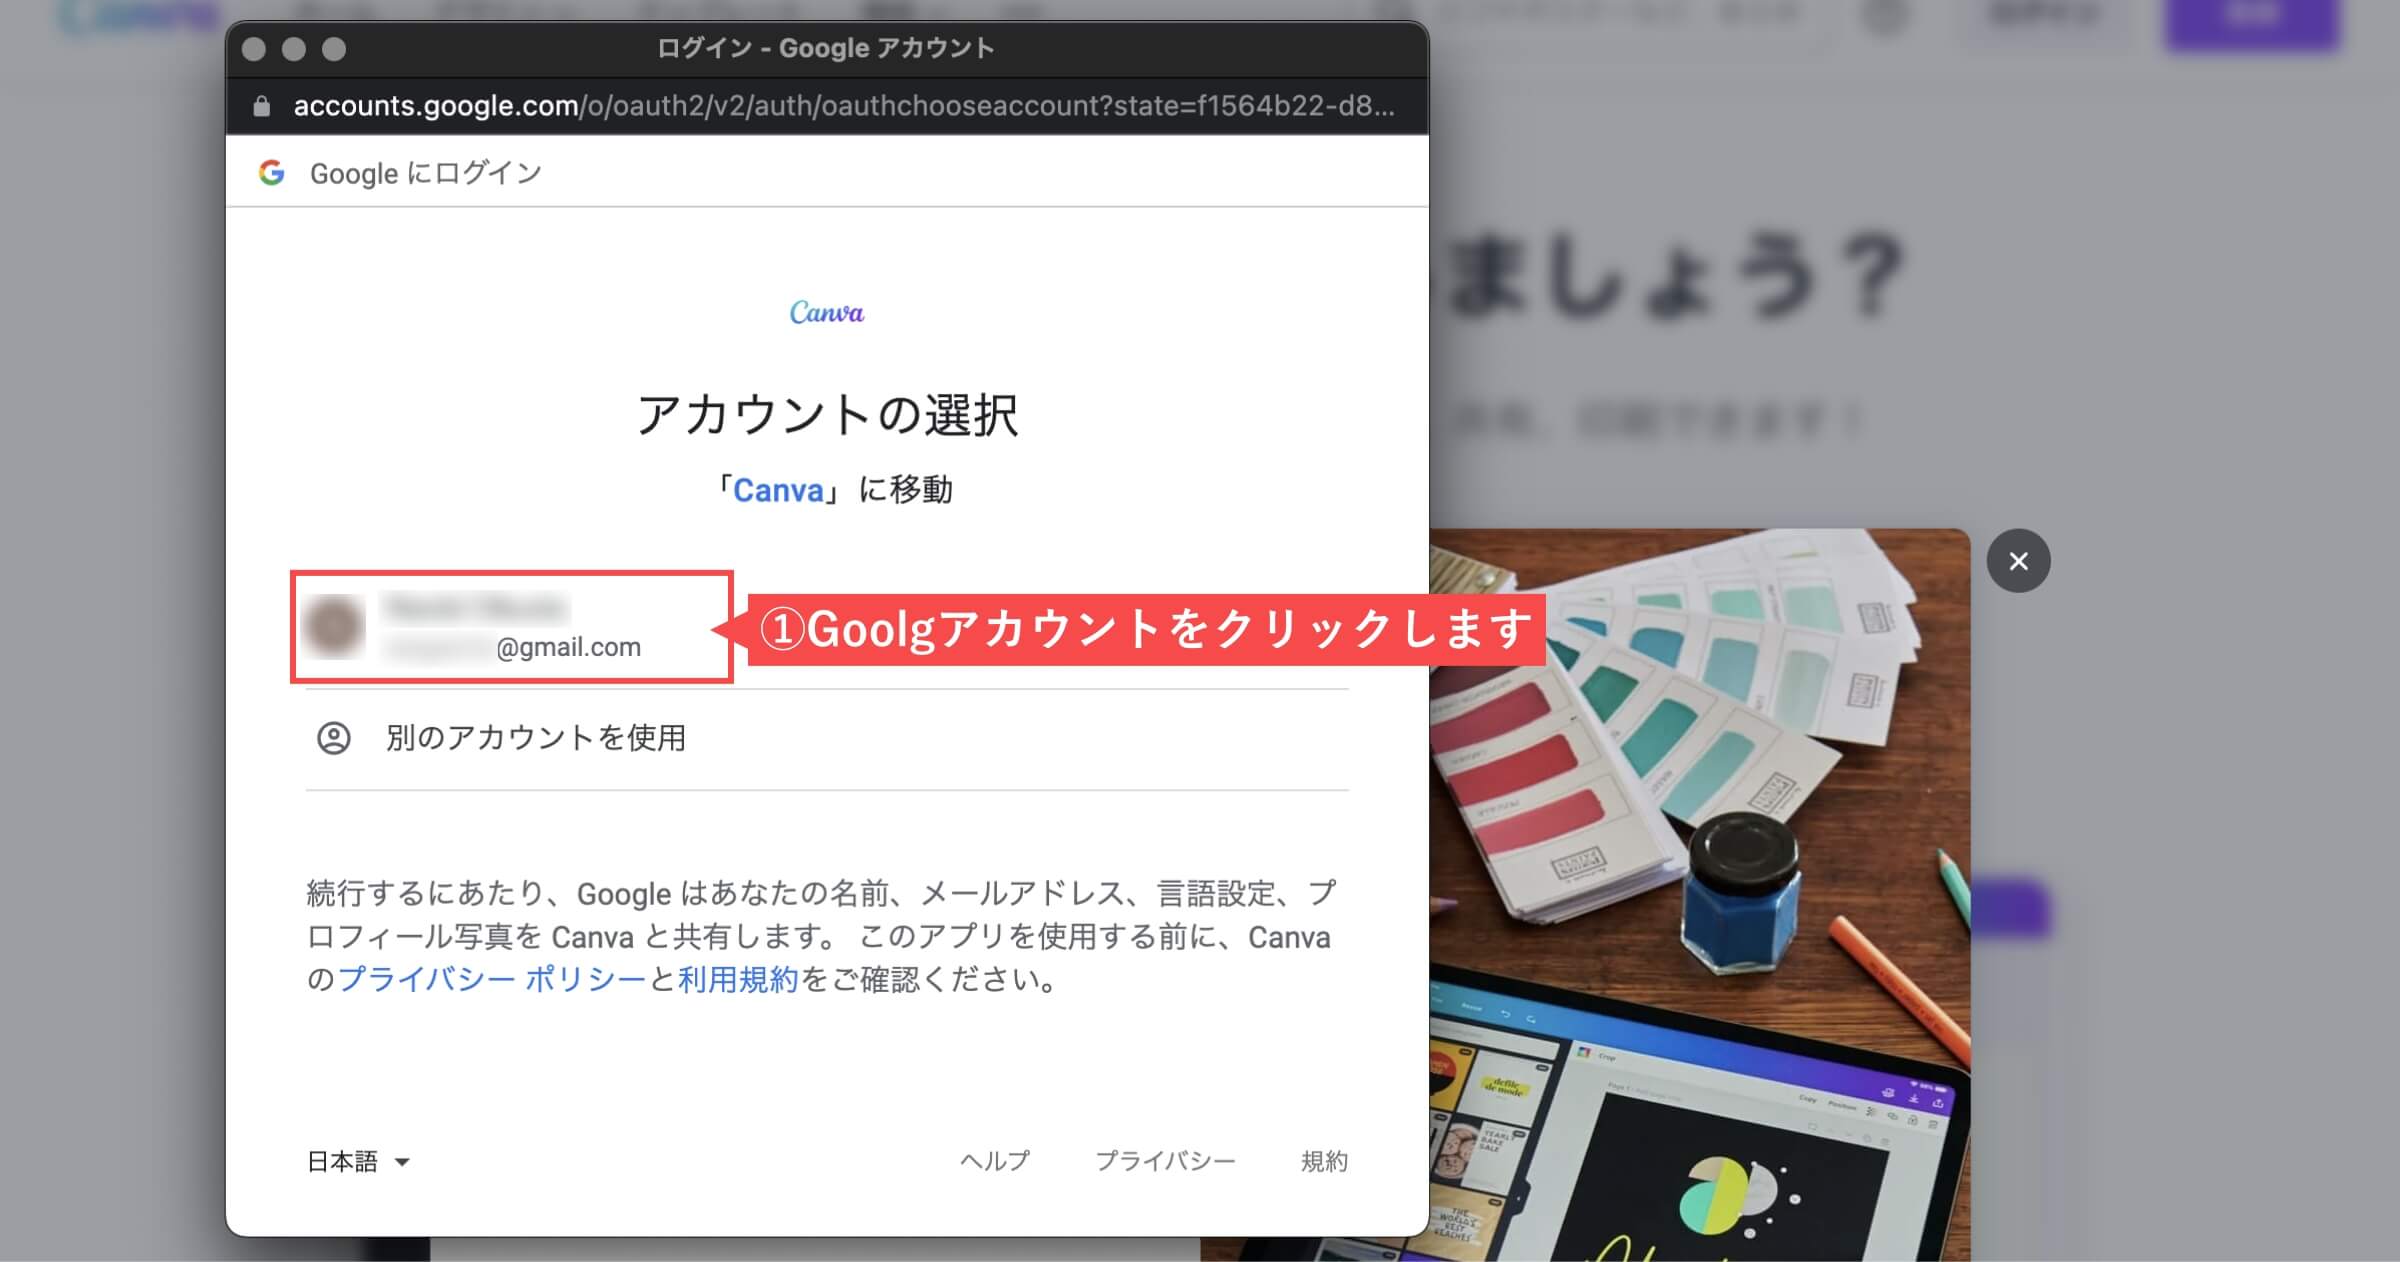The height and width of the screenshot is (1262, 2400).
Task: Click the middle gray window control dot
Action: (x=294, y=49)
